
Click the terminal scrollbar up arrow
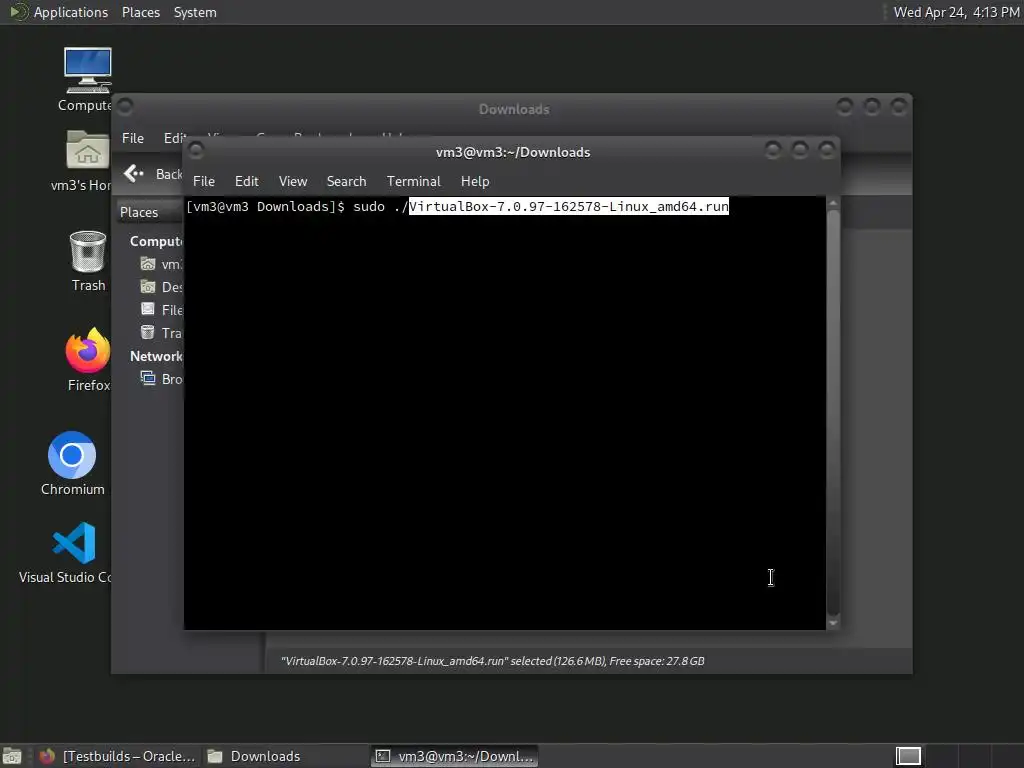[833, 203]
